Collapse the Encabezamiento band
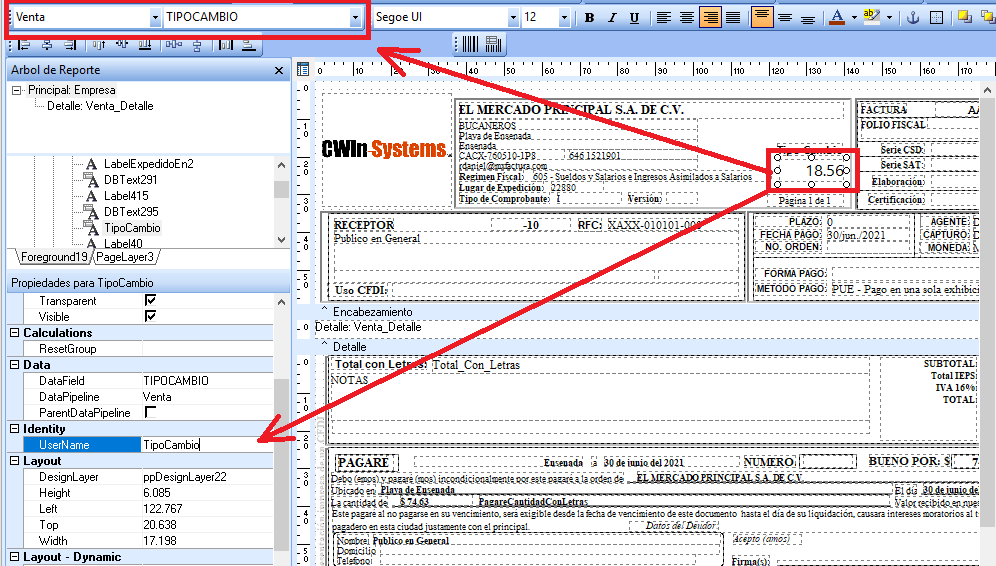This screenshot has width=996, height=566. pyautogui.click(x=324, y=311)
